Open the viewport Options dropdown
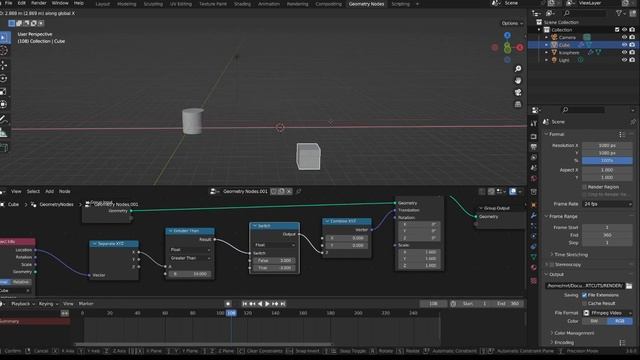This screenshot has width=640, height=360. pyautogui.click(x=512, y=23)
